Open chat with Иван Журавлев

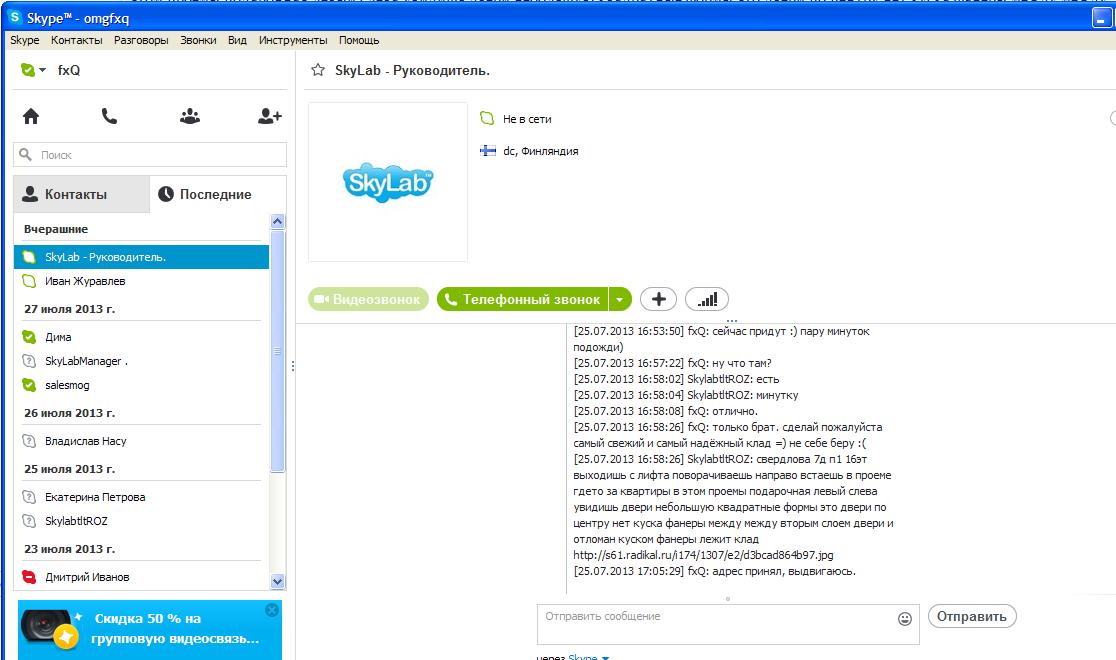tap(141, 281)
